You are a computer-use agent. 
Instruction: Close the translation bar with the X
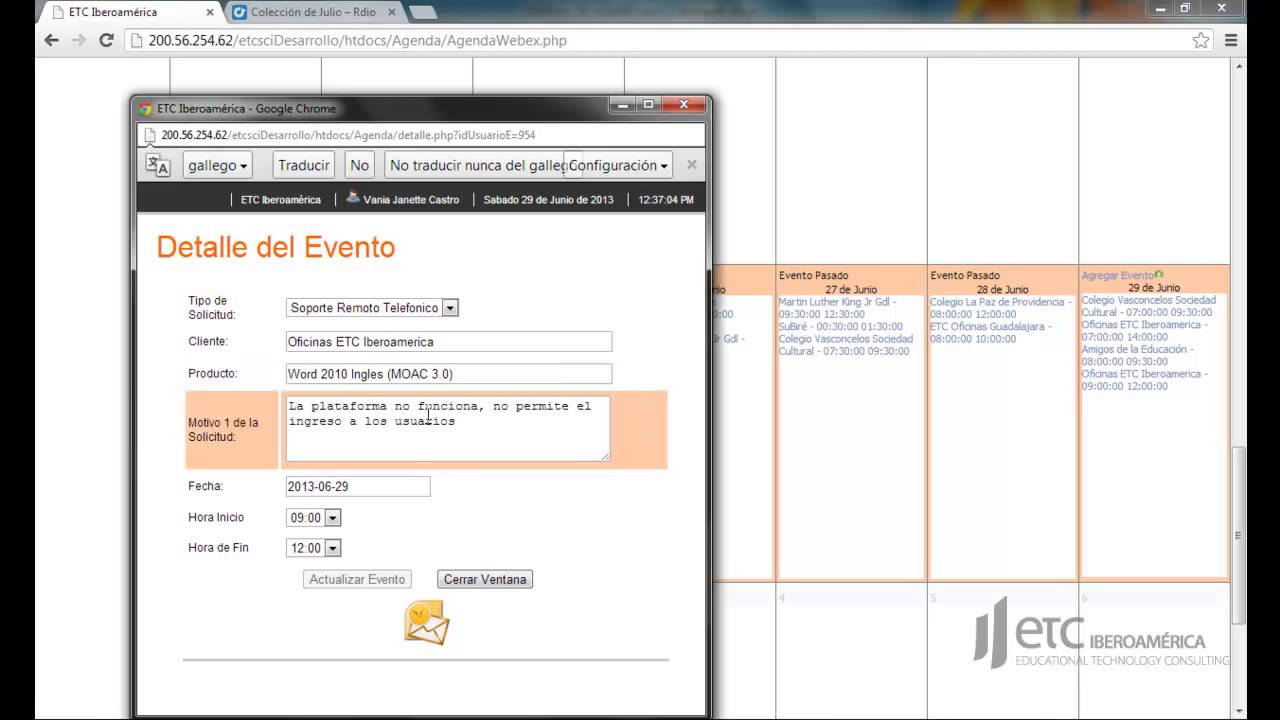pyautogui.click(x=691, y=165)
